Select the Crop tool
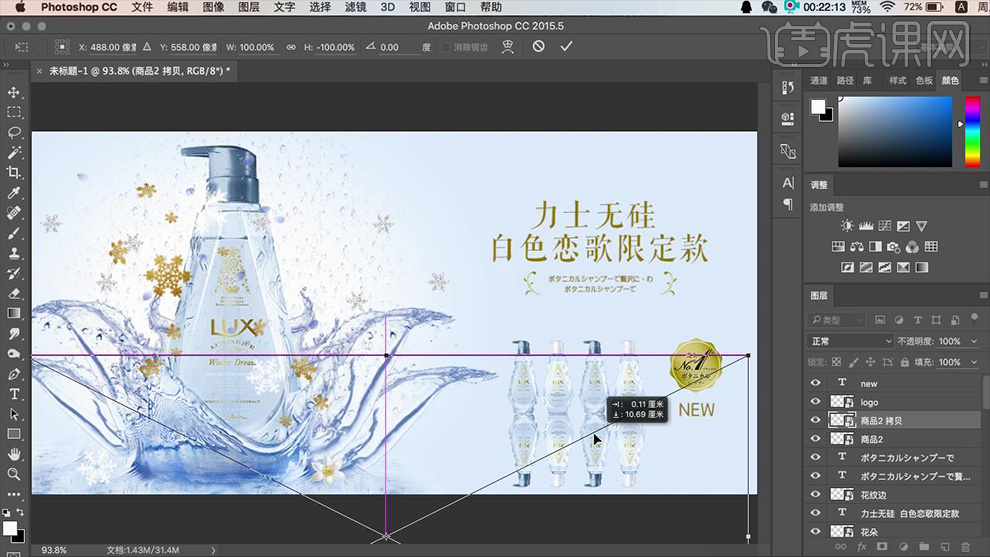Image resolution: width=990 pixels, height=557 pixels. [x=13, y=172]
